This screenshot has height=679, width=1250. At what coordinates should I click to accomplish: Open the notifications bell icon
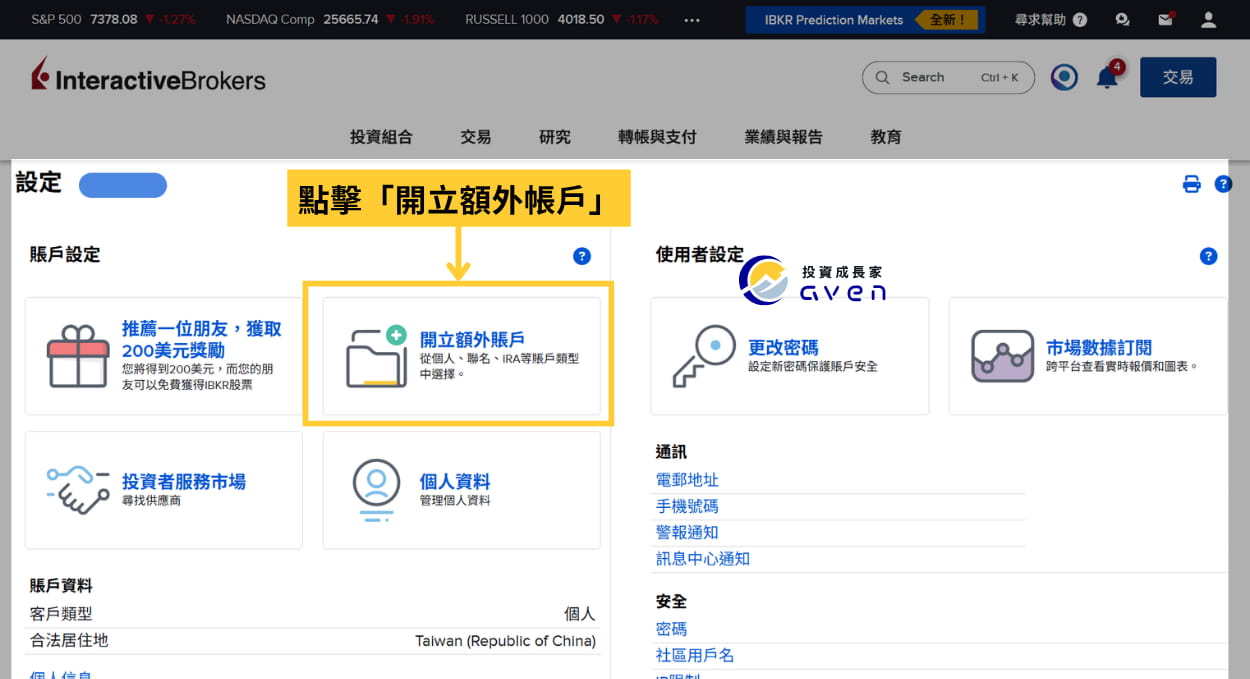click(x=1107, y=77)
